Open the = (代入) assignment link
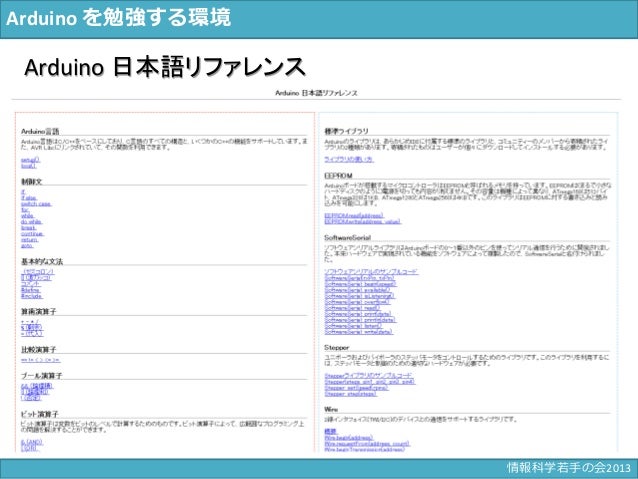The height and width of the screenshot is (479, 638). click(x=32, y=333)
